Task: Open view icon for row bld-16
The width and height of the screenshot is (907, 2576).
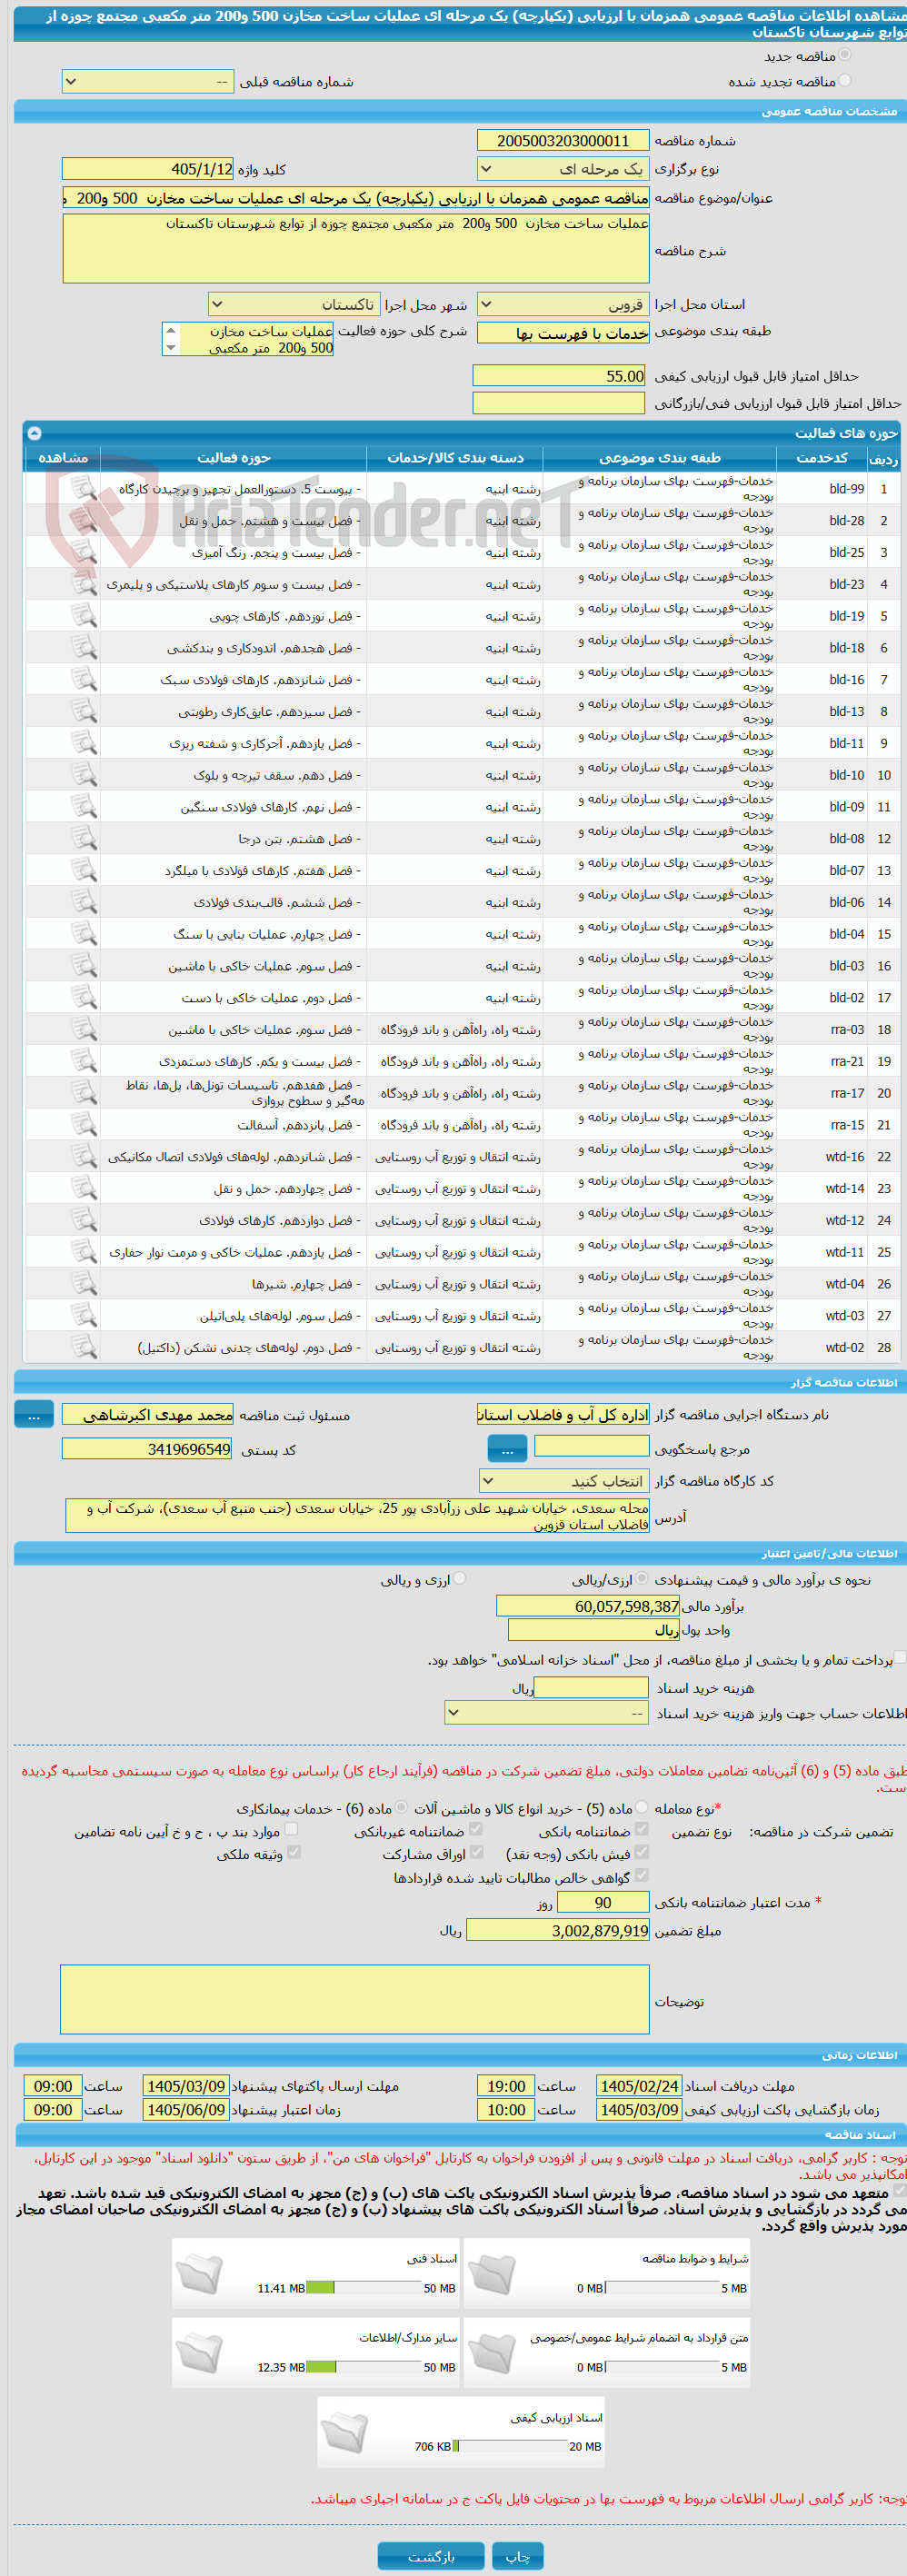Action: pyautogui.click(x=84, y=679)
